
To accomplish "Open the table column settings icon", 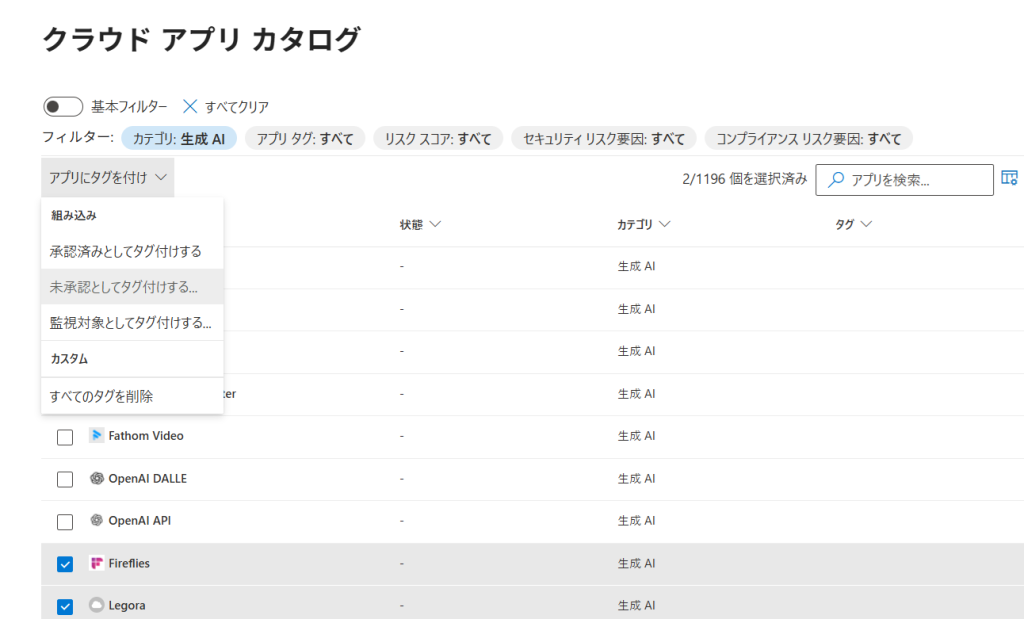I will pos(1009,179).
